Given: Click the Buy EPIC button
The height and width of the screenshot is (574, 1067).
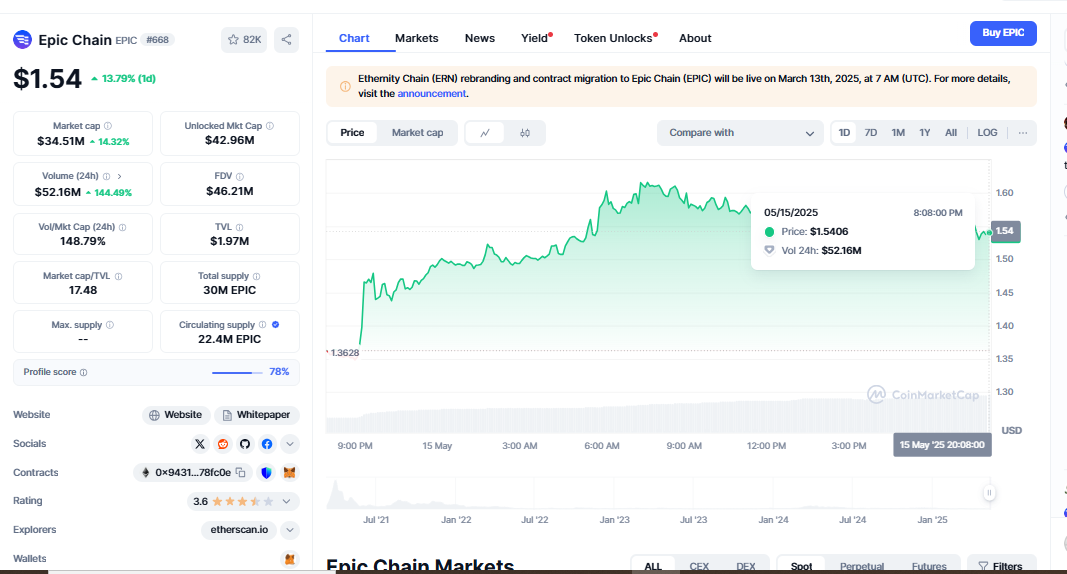Looking at the screenshot, I should (x=1003, y=33).
